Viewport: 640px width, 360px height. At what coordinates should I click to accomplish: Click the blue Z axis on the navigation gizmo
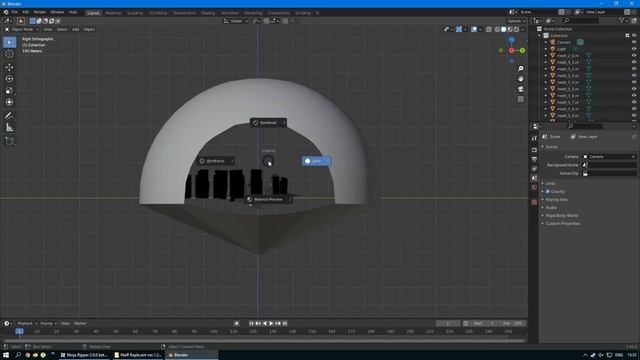tap(511, 40)
